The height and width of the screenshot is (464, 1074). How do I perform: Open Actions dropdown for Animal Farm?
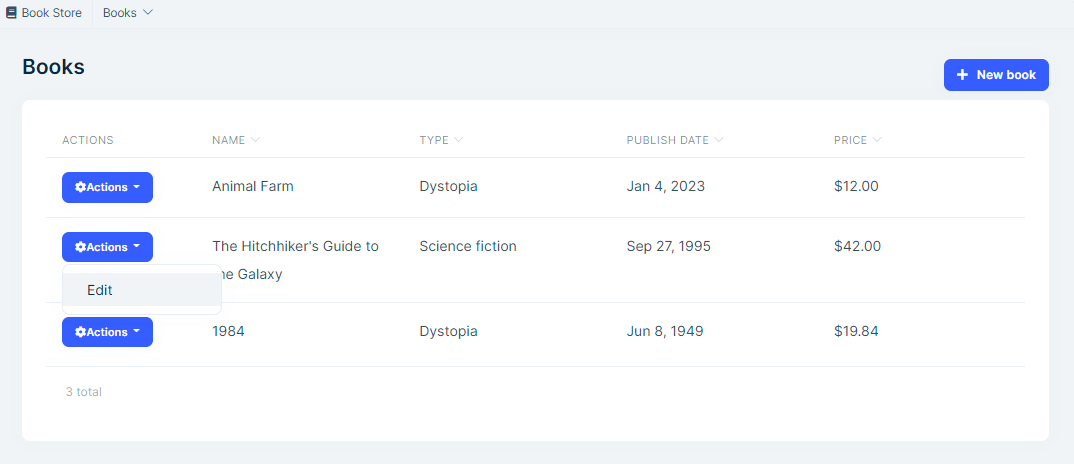[107, 187]
